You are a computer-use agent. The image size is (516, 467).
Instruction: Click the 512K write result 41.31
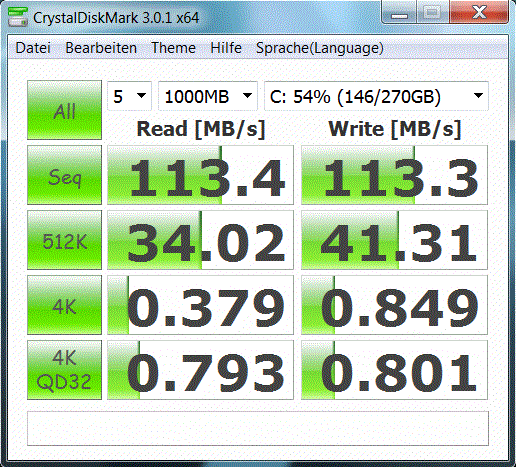(394, 240)
